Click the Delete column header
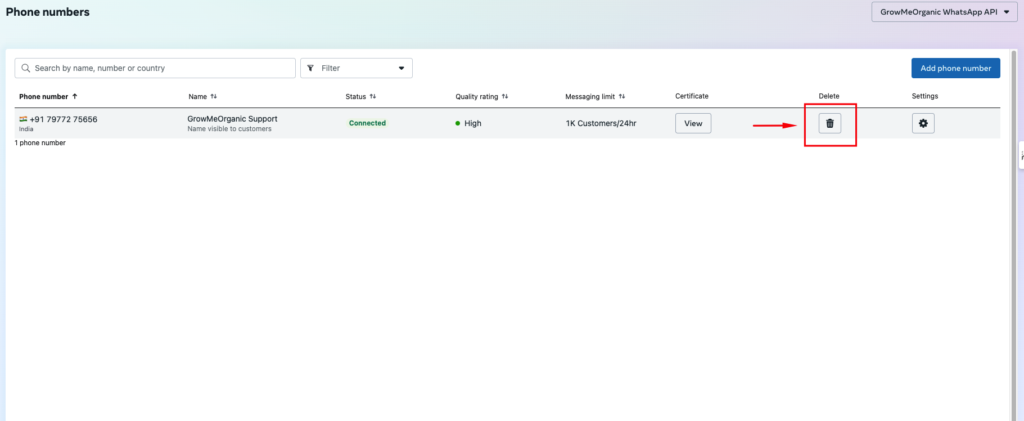The image size is (1024, 421). coord(829,97)
